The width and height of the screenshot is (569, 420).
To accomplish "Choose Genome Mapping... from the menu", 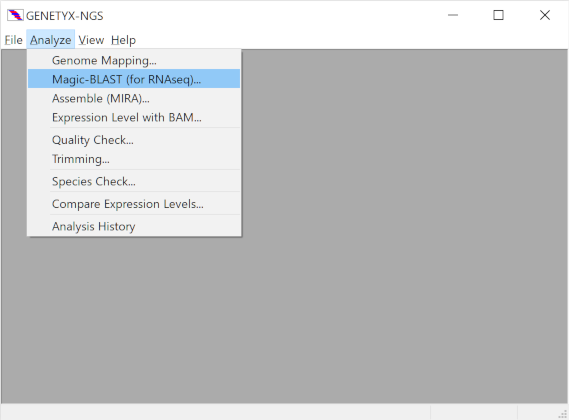I will 134,60.
